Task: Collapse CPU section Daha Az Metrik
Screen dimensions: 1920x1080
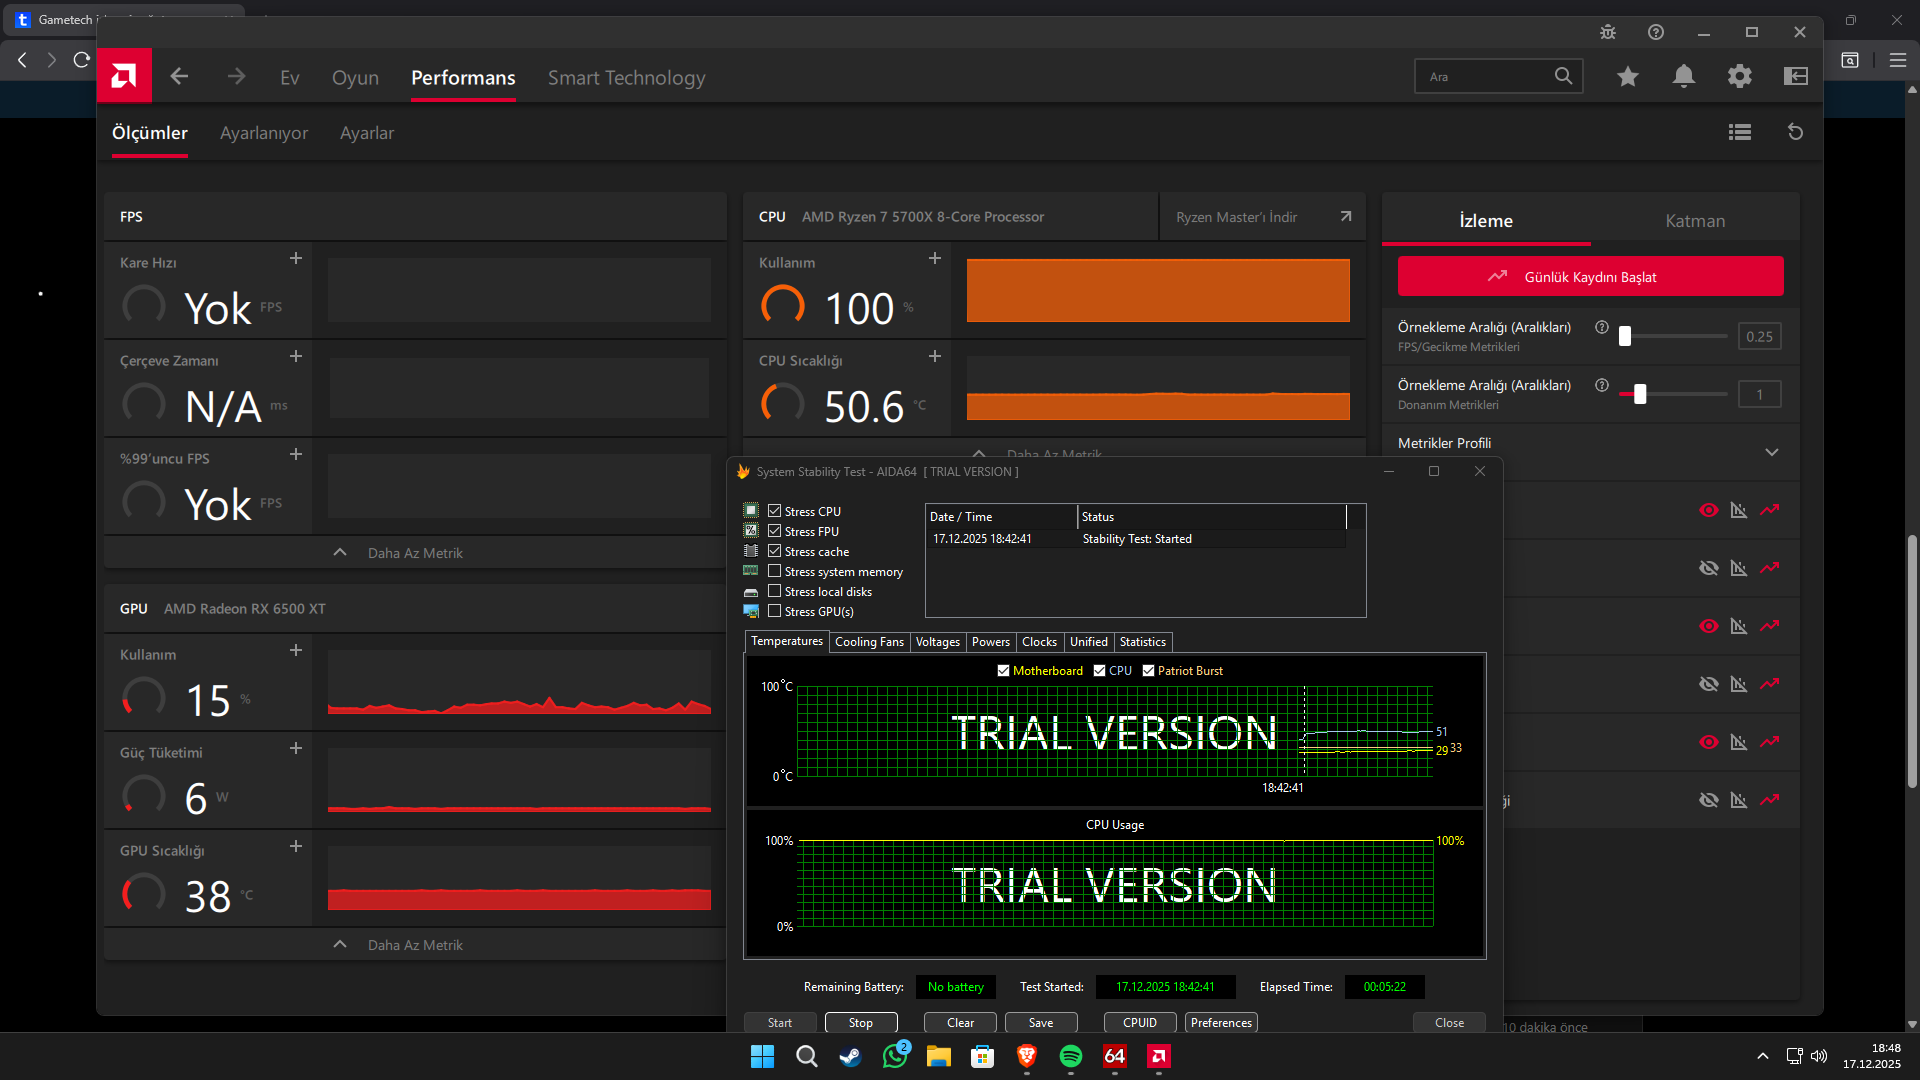Action: (1040, 453)
